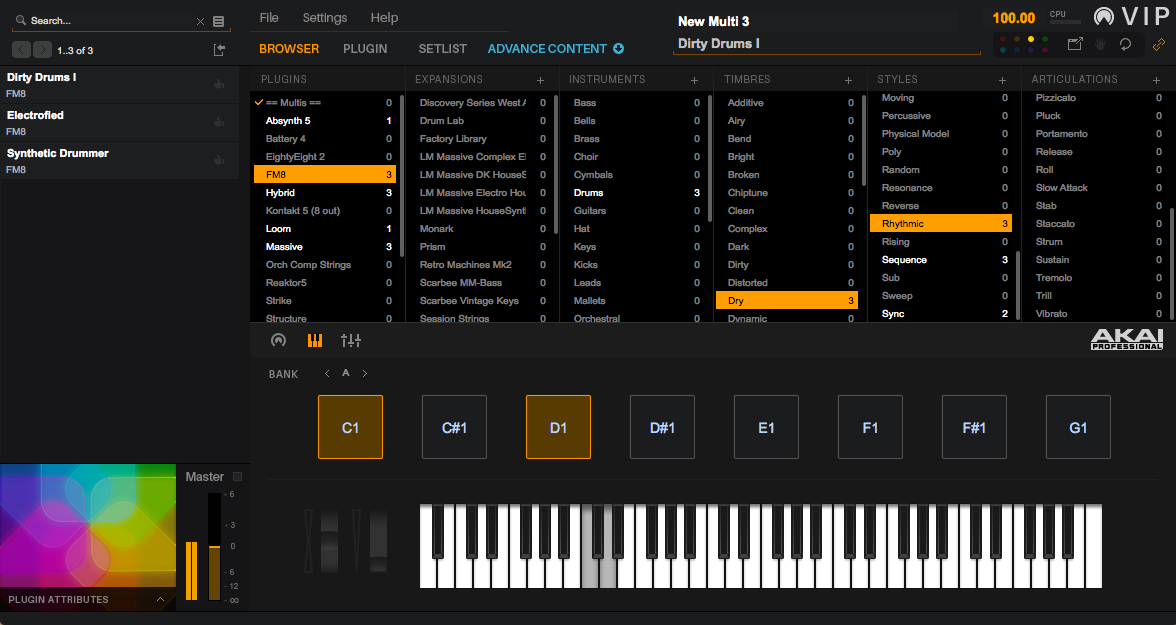Click the hand icon in top toolbar
This screenshot has height=625, width=1176.
pyautogui.click(x=1100, y=44)
